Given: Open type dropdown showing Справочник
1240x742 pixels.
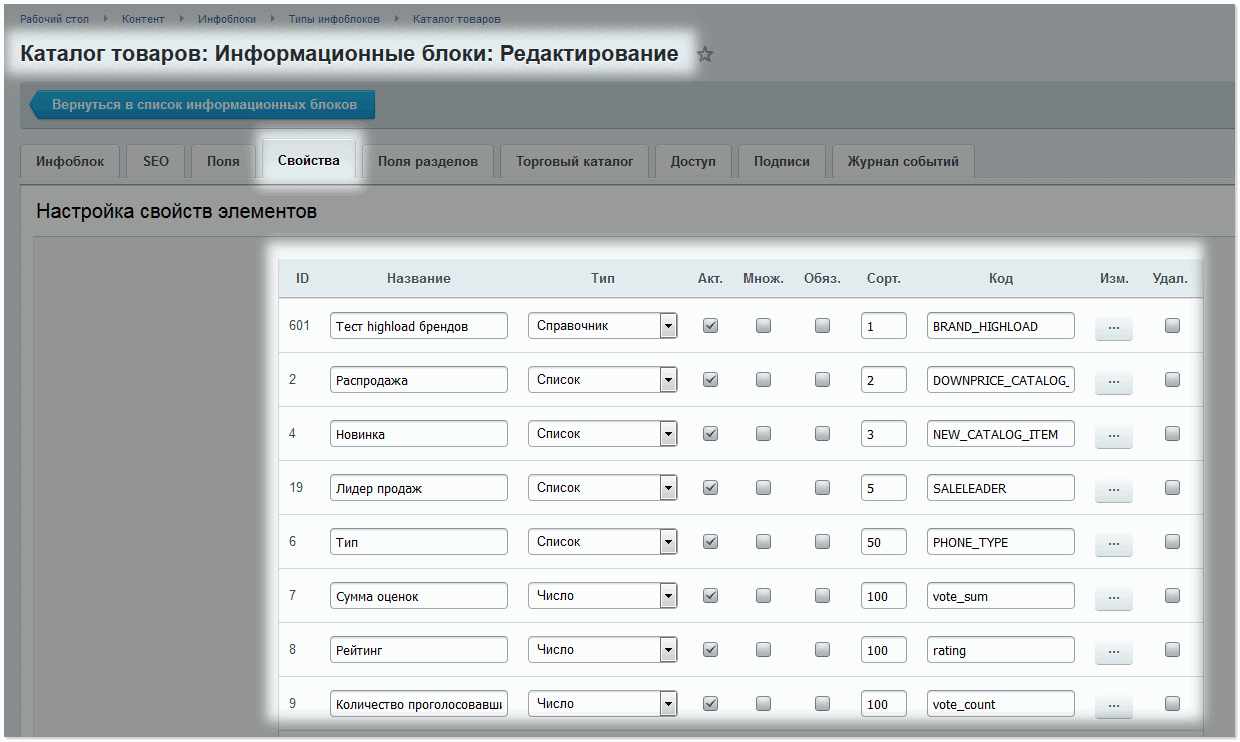Looking at the screenshot, I should coord(603,326).
